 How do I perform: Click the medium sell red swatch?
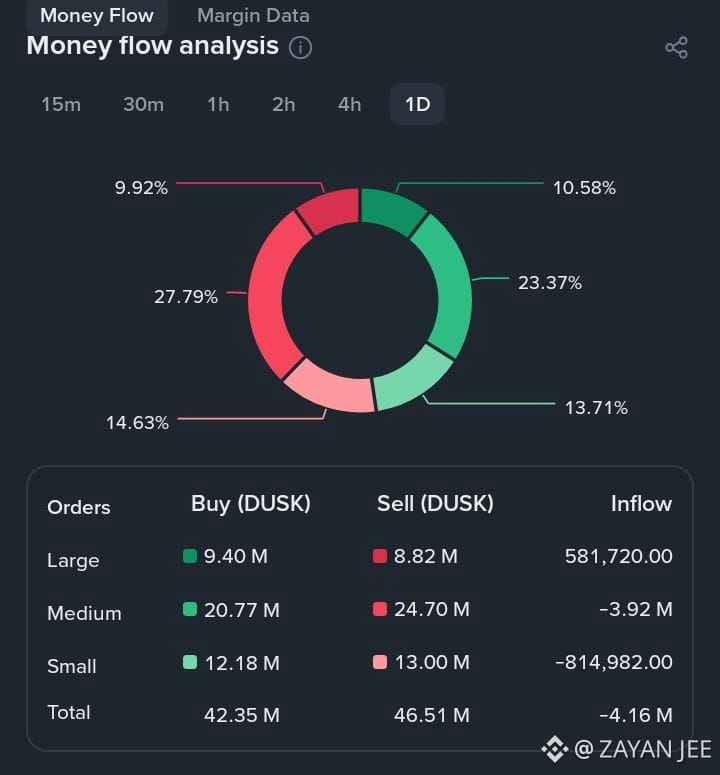click(380, 609)
